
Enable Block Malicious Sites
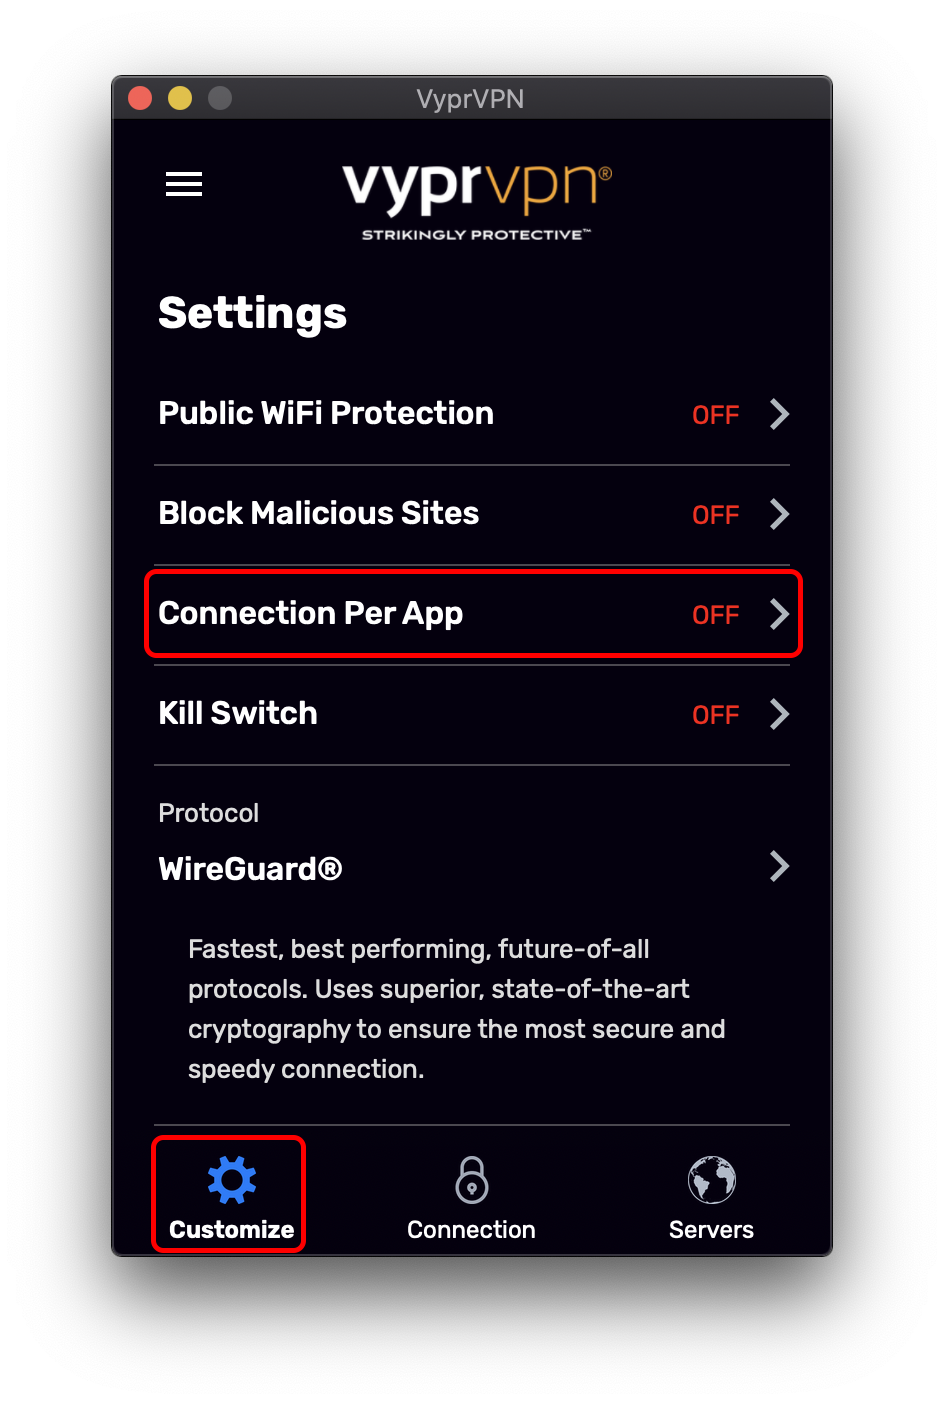pos(715,514)
